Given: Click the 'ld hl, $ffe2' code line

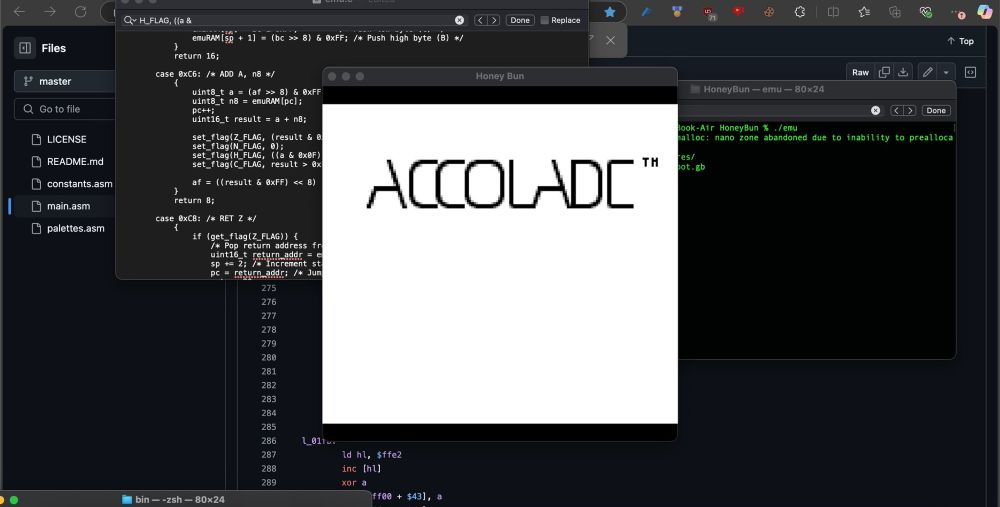Looking at the screenshot, I should click(x=372, y=455).
